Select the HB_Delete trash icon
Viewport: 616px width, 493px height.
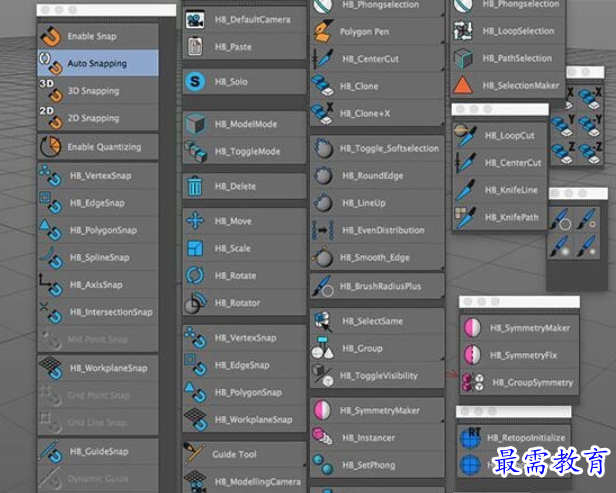pos(195,186)
